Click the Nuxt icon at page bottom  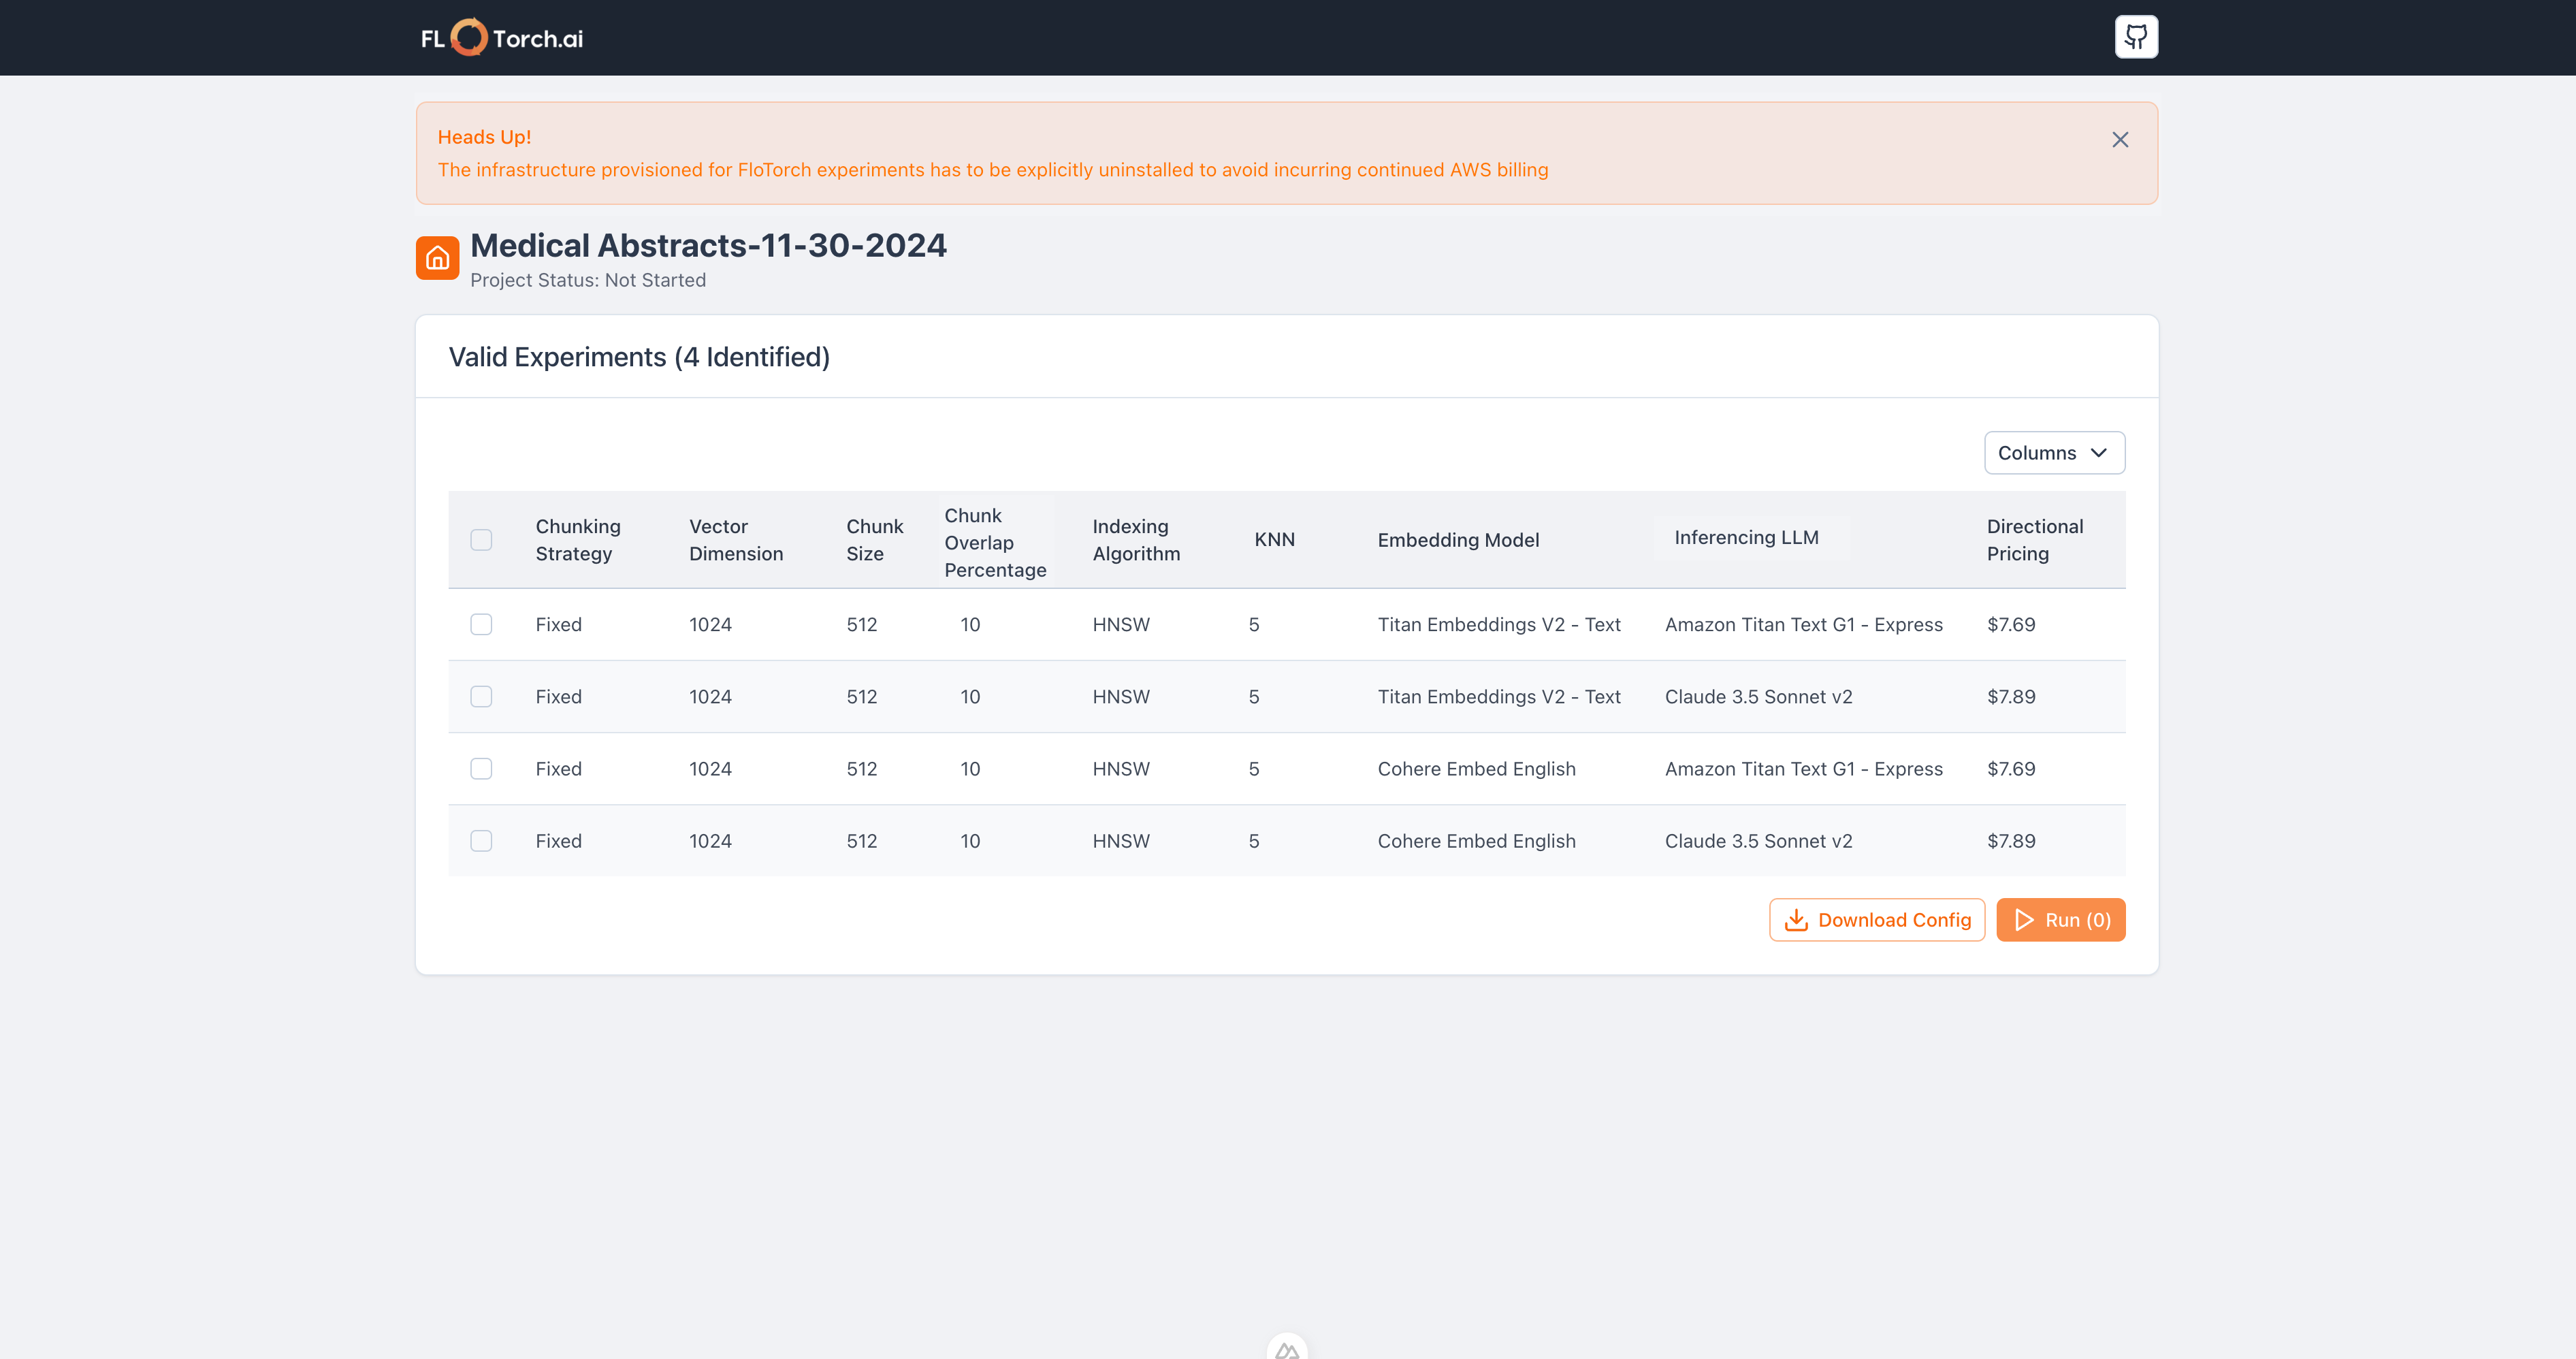1286,1349
